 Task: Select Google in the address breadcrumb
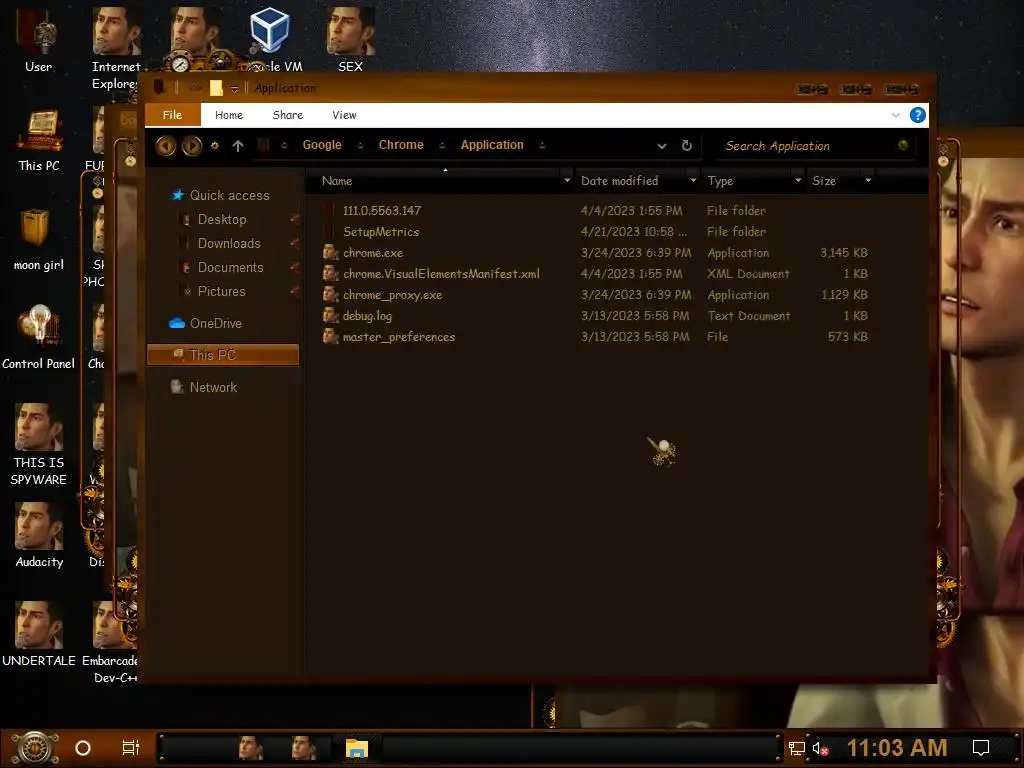click(322, 145)
